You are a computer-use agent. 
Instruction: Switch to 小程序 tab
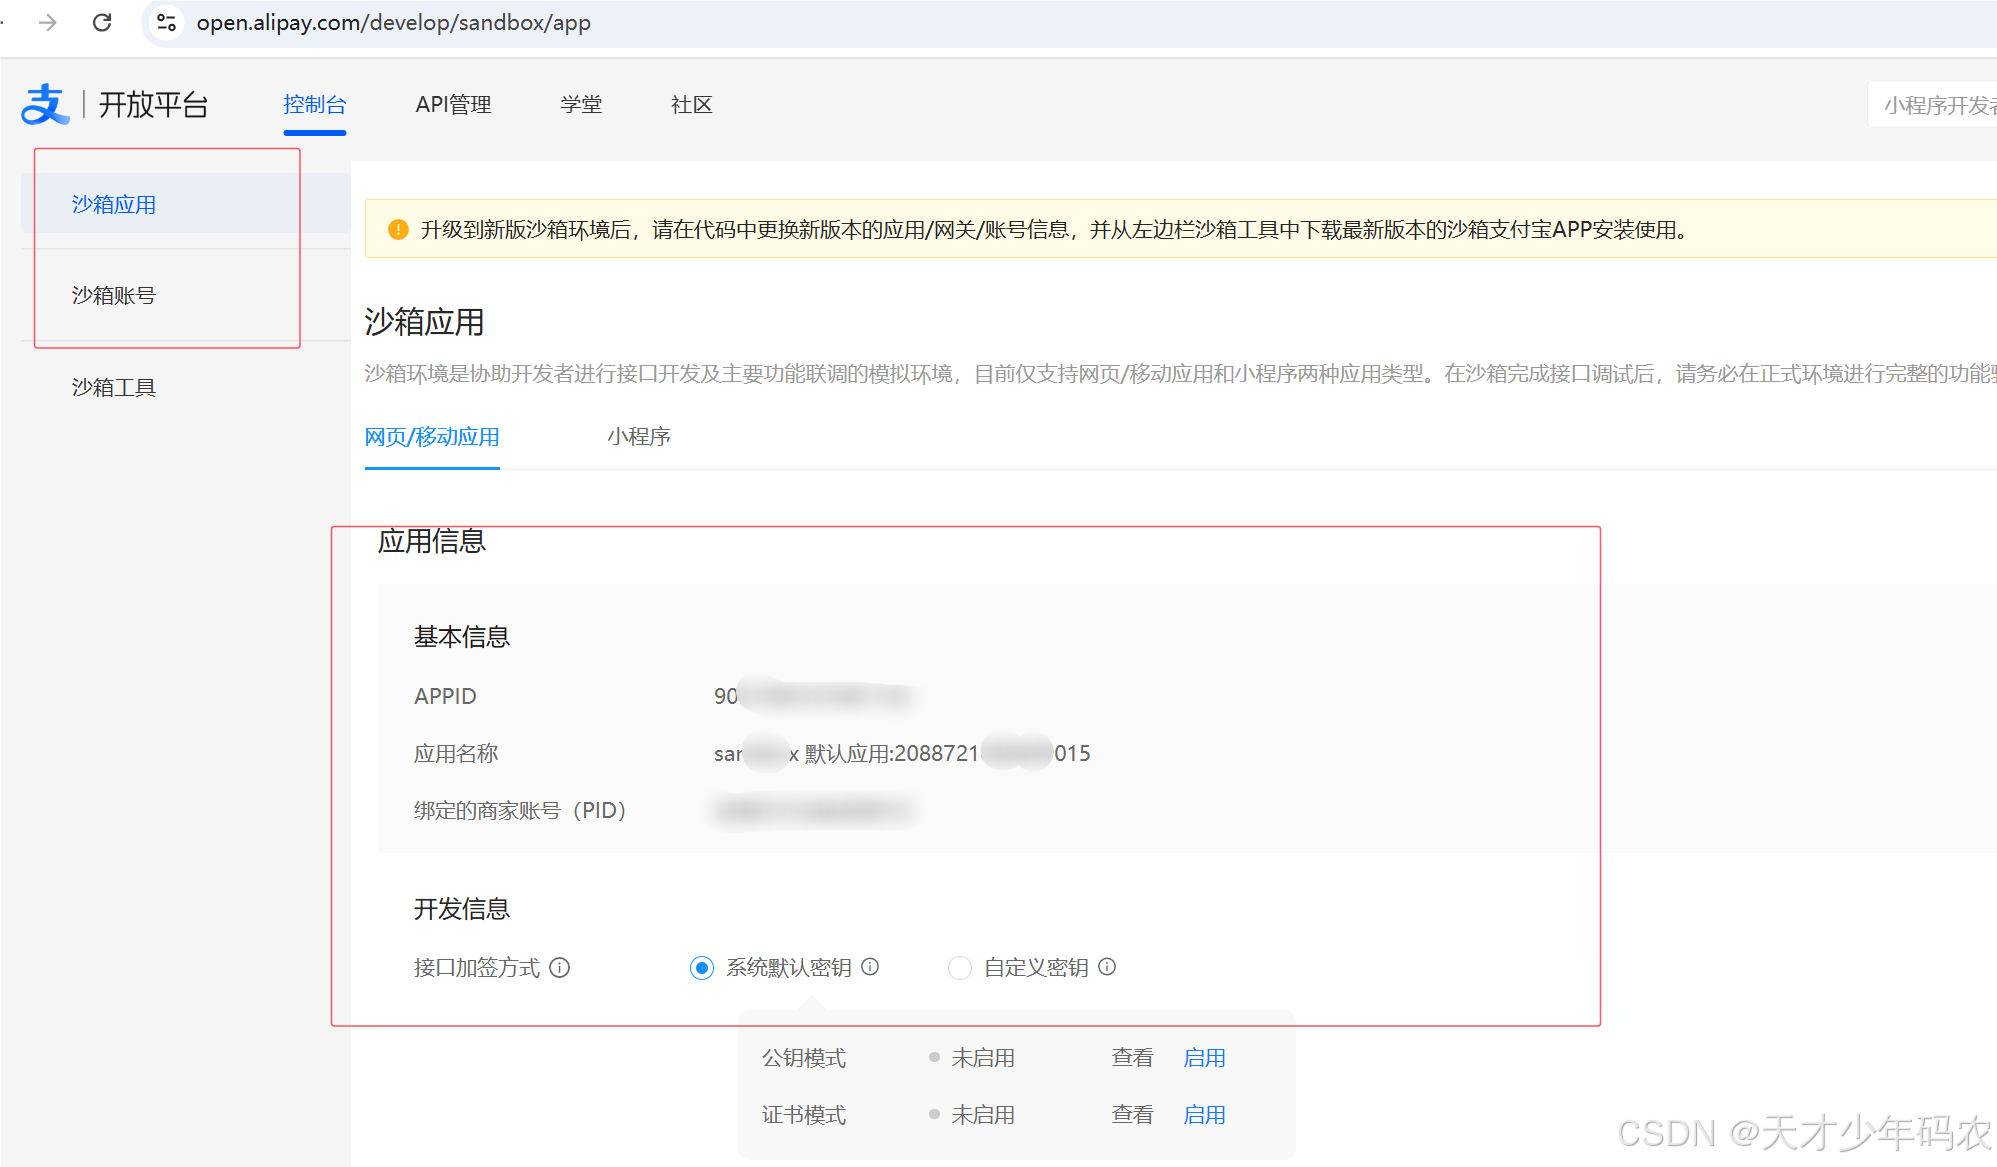tap(638, 436)
